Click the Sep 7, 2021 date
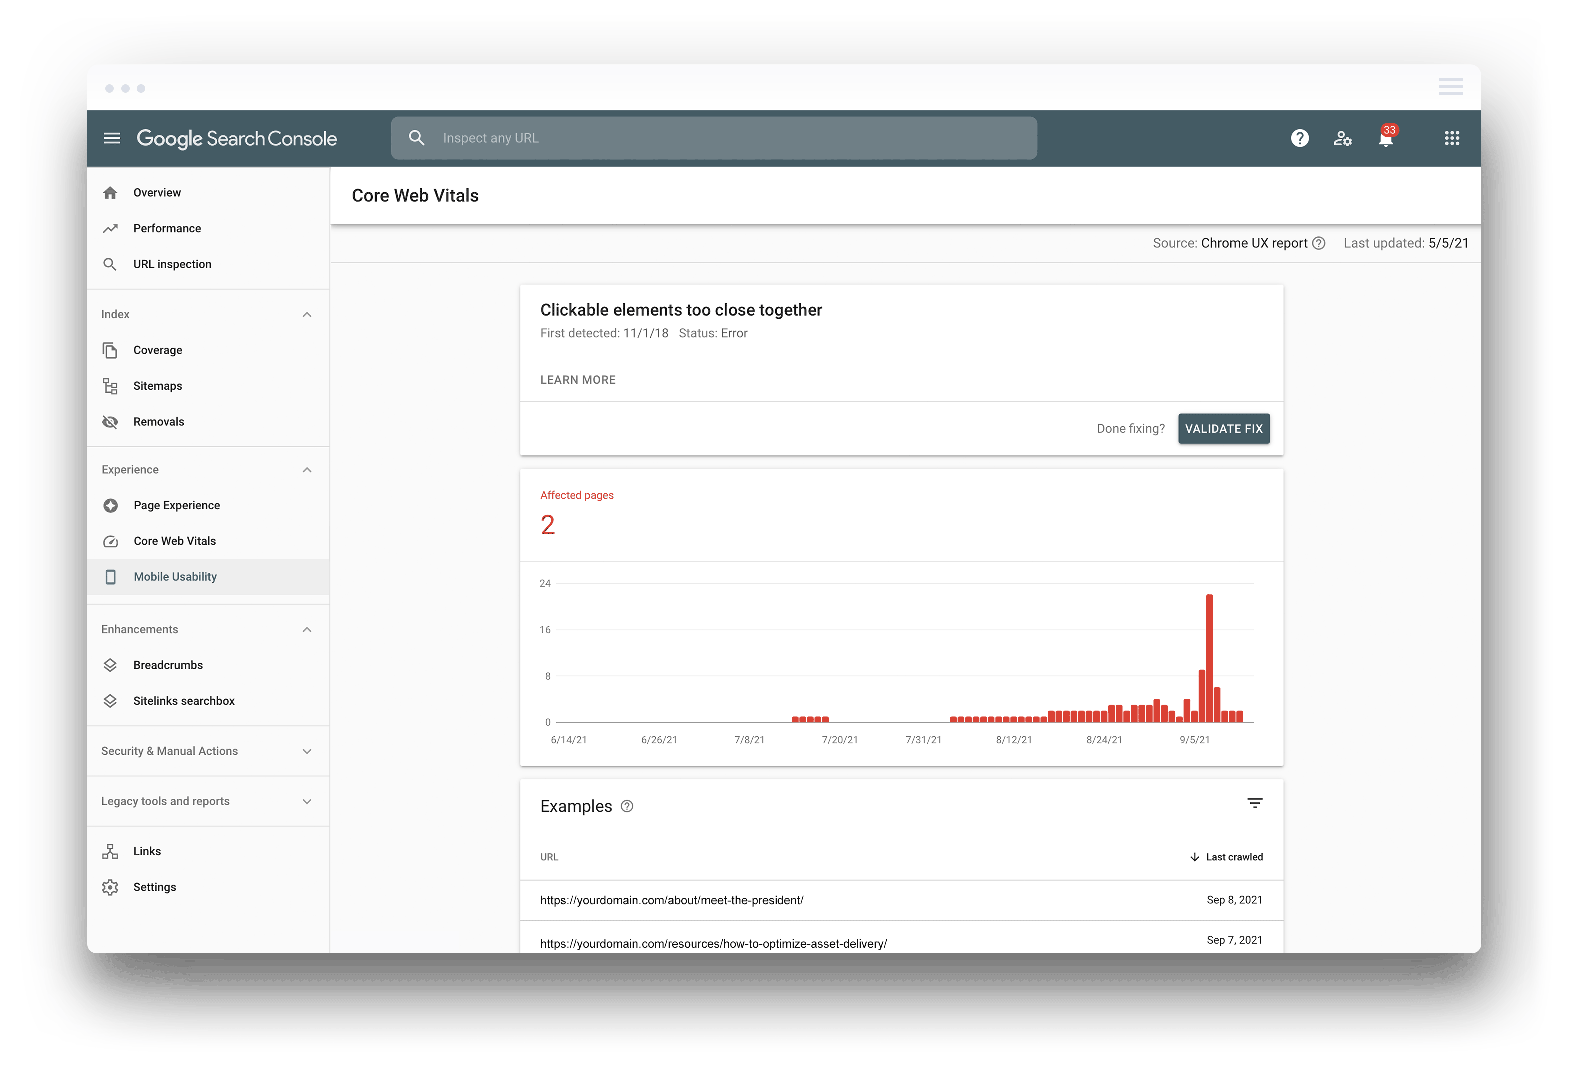Viewport: 1570px width, 1074px height. [x=1234, y=940]
